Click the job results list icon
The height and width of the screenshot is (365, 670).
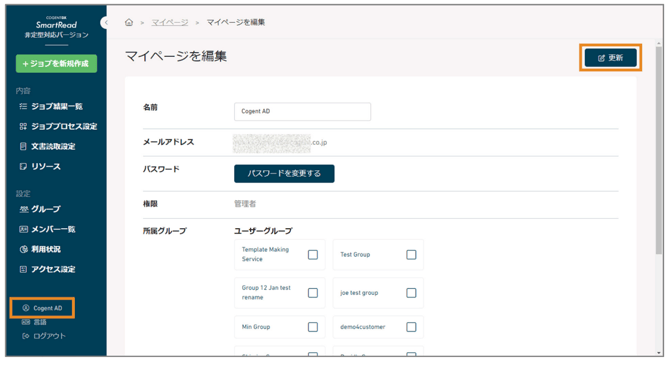(23, 106)
